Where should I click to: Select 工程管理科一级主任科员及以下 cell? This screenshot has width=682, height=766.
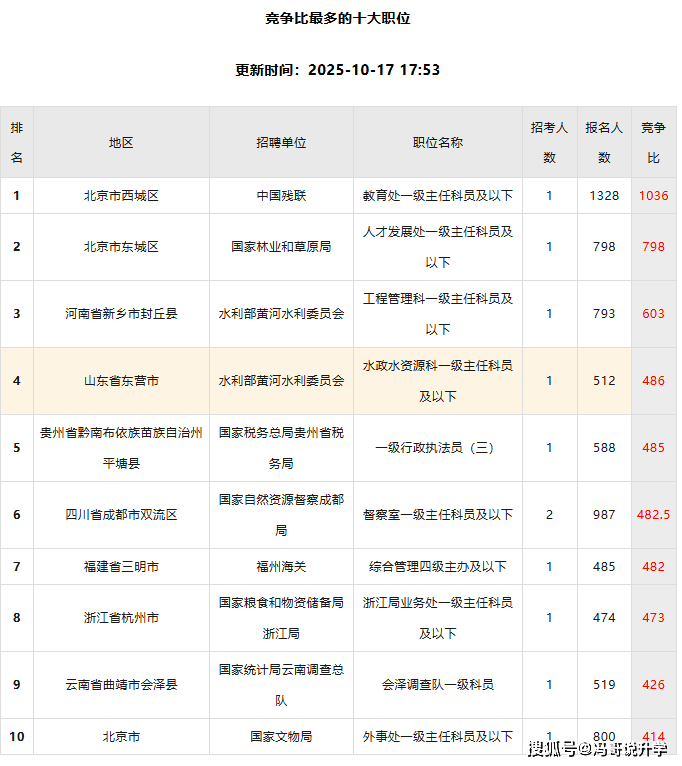pyautogui.click(x=438, y=314)
